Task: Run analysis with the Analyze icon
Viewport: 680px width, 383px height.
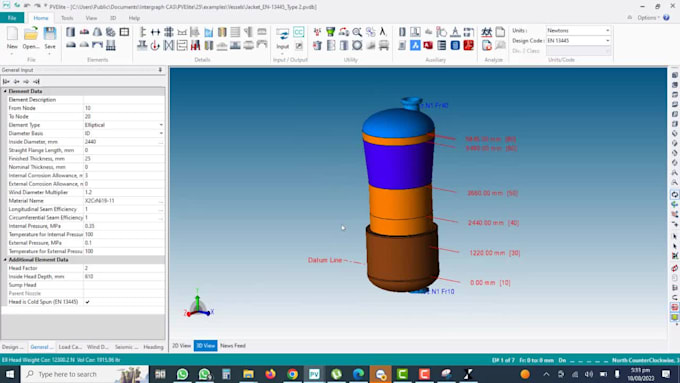Action: point(487,32)
